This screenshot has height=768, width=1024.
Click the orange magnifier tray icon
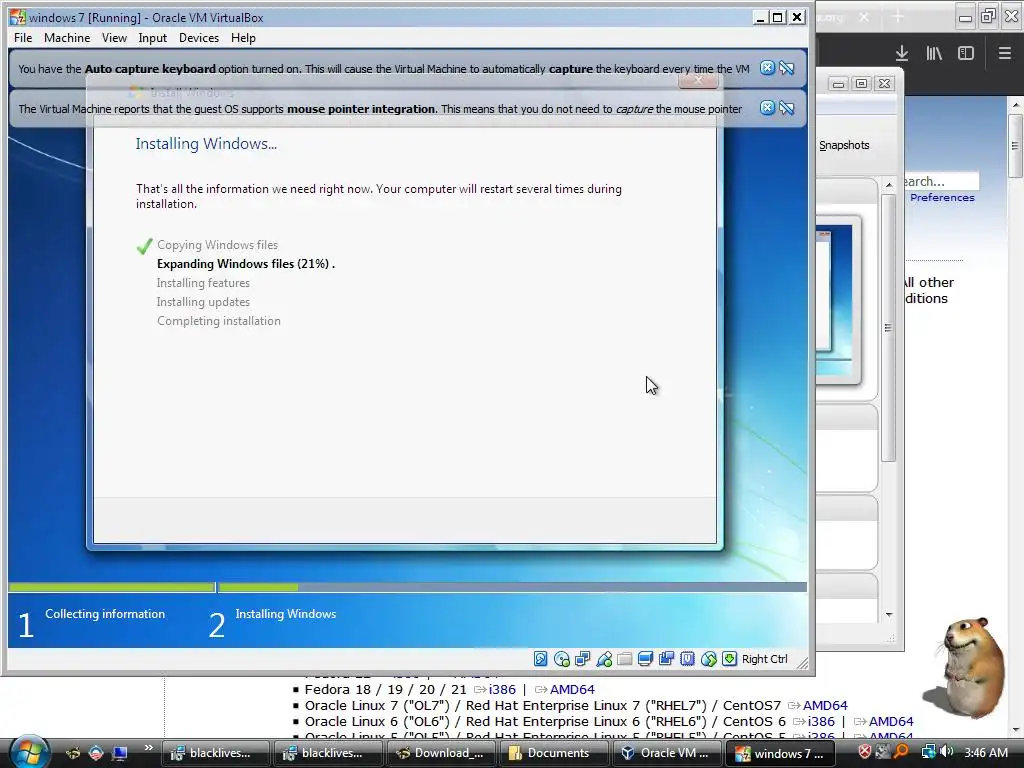pyautogui.click(x=901, y=752)
